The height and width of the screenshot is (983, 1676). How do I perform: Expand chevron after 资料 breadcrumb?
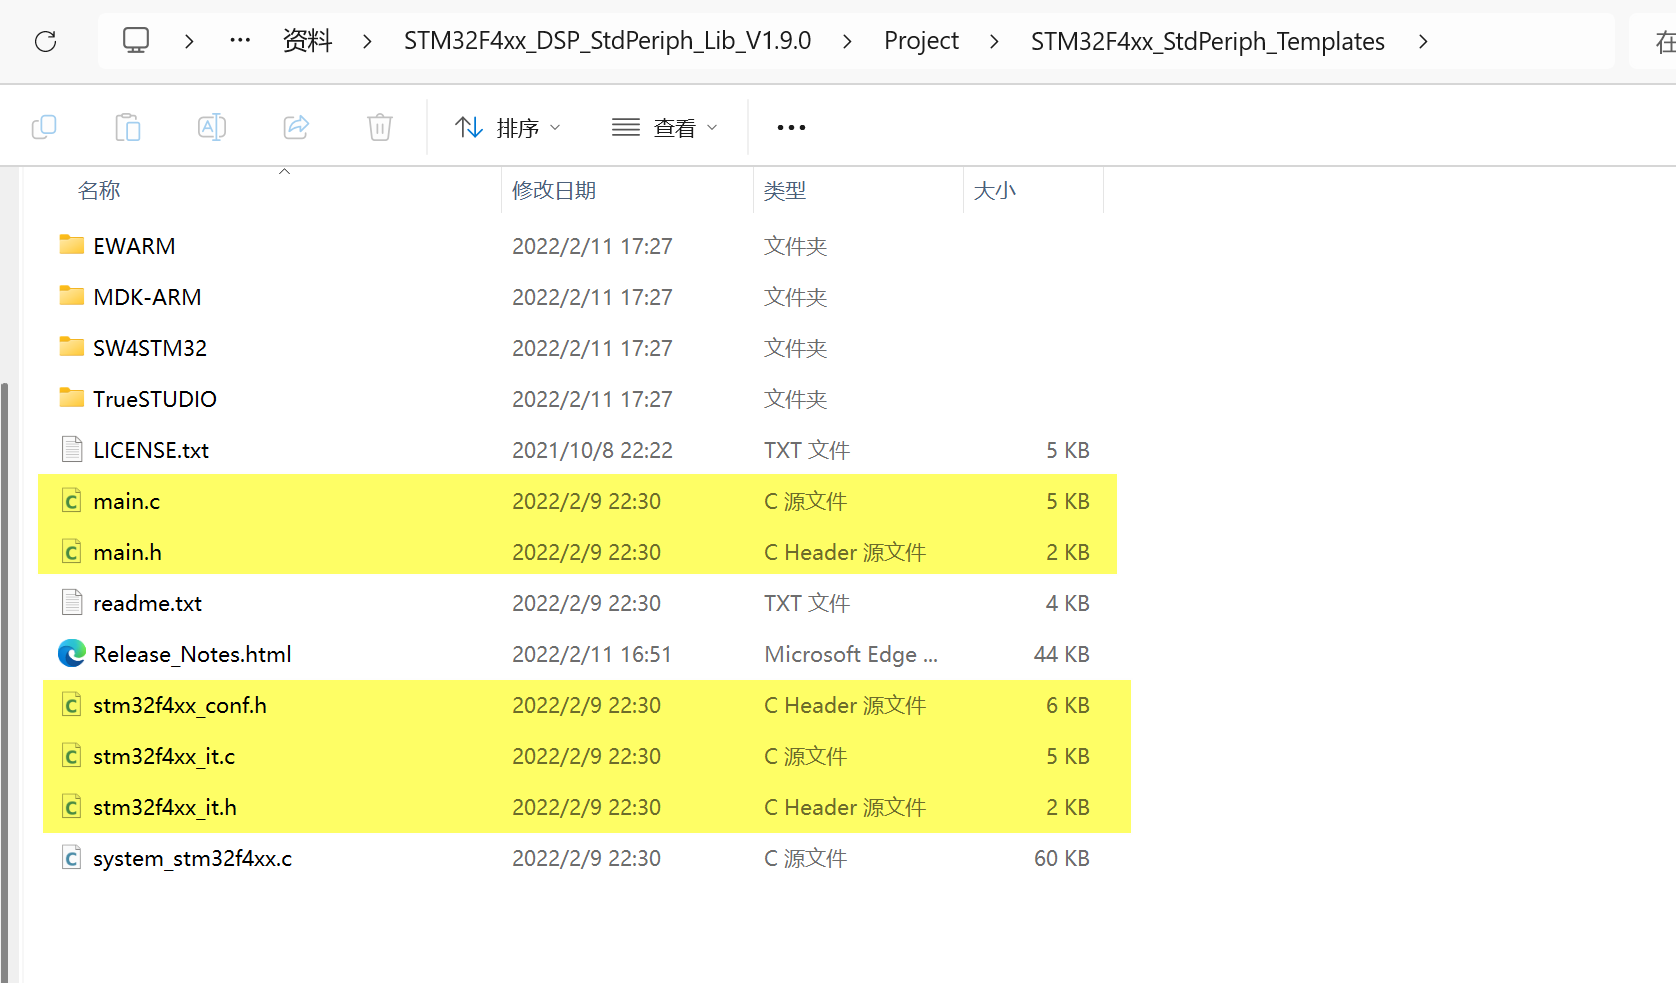point(368,41)
